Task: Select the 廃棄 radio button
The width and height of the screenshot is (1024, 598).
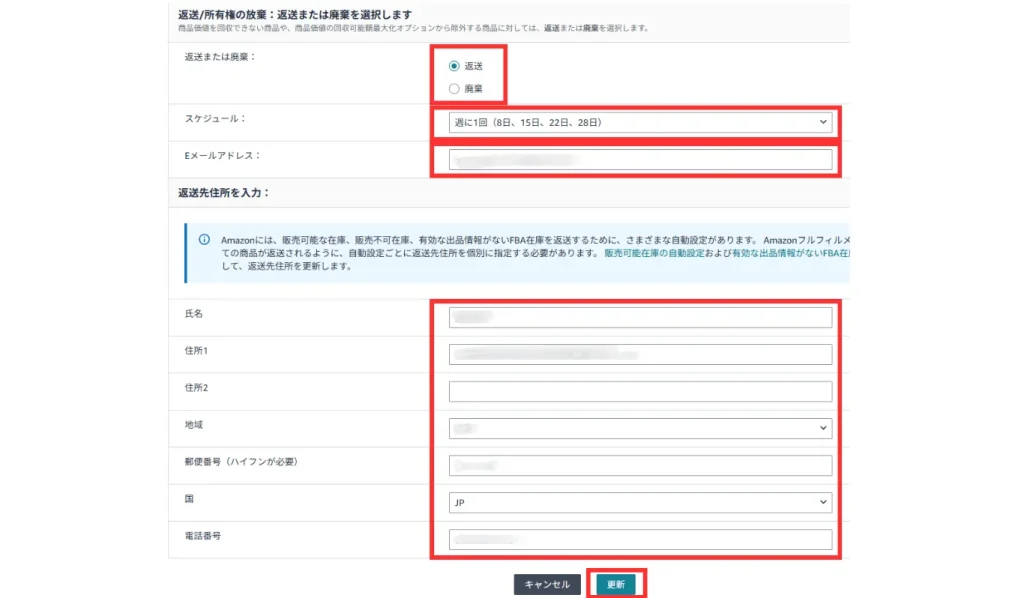Action: coord(455,89)
